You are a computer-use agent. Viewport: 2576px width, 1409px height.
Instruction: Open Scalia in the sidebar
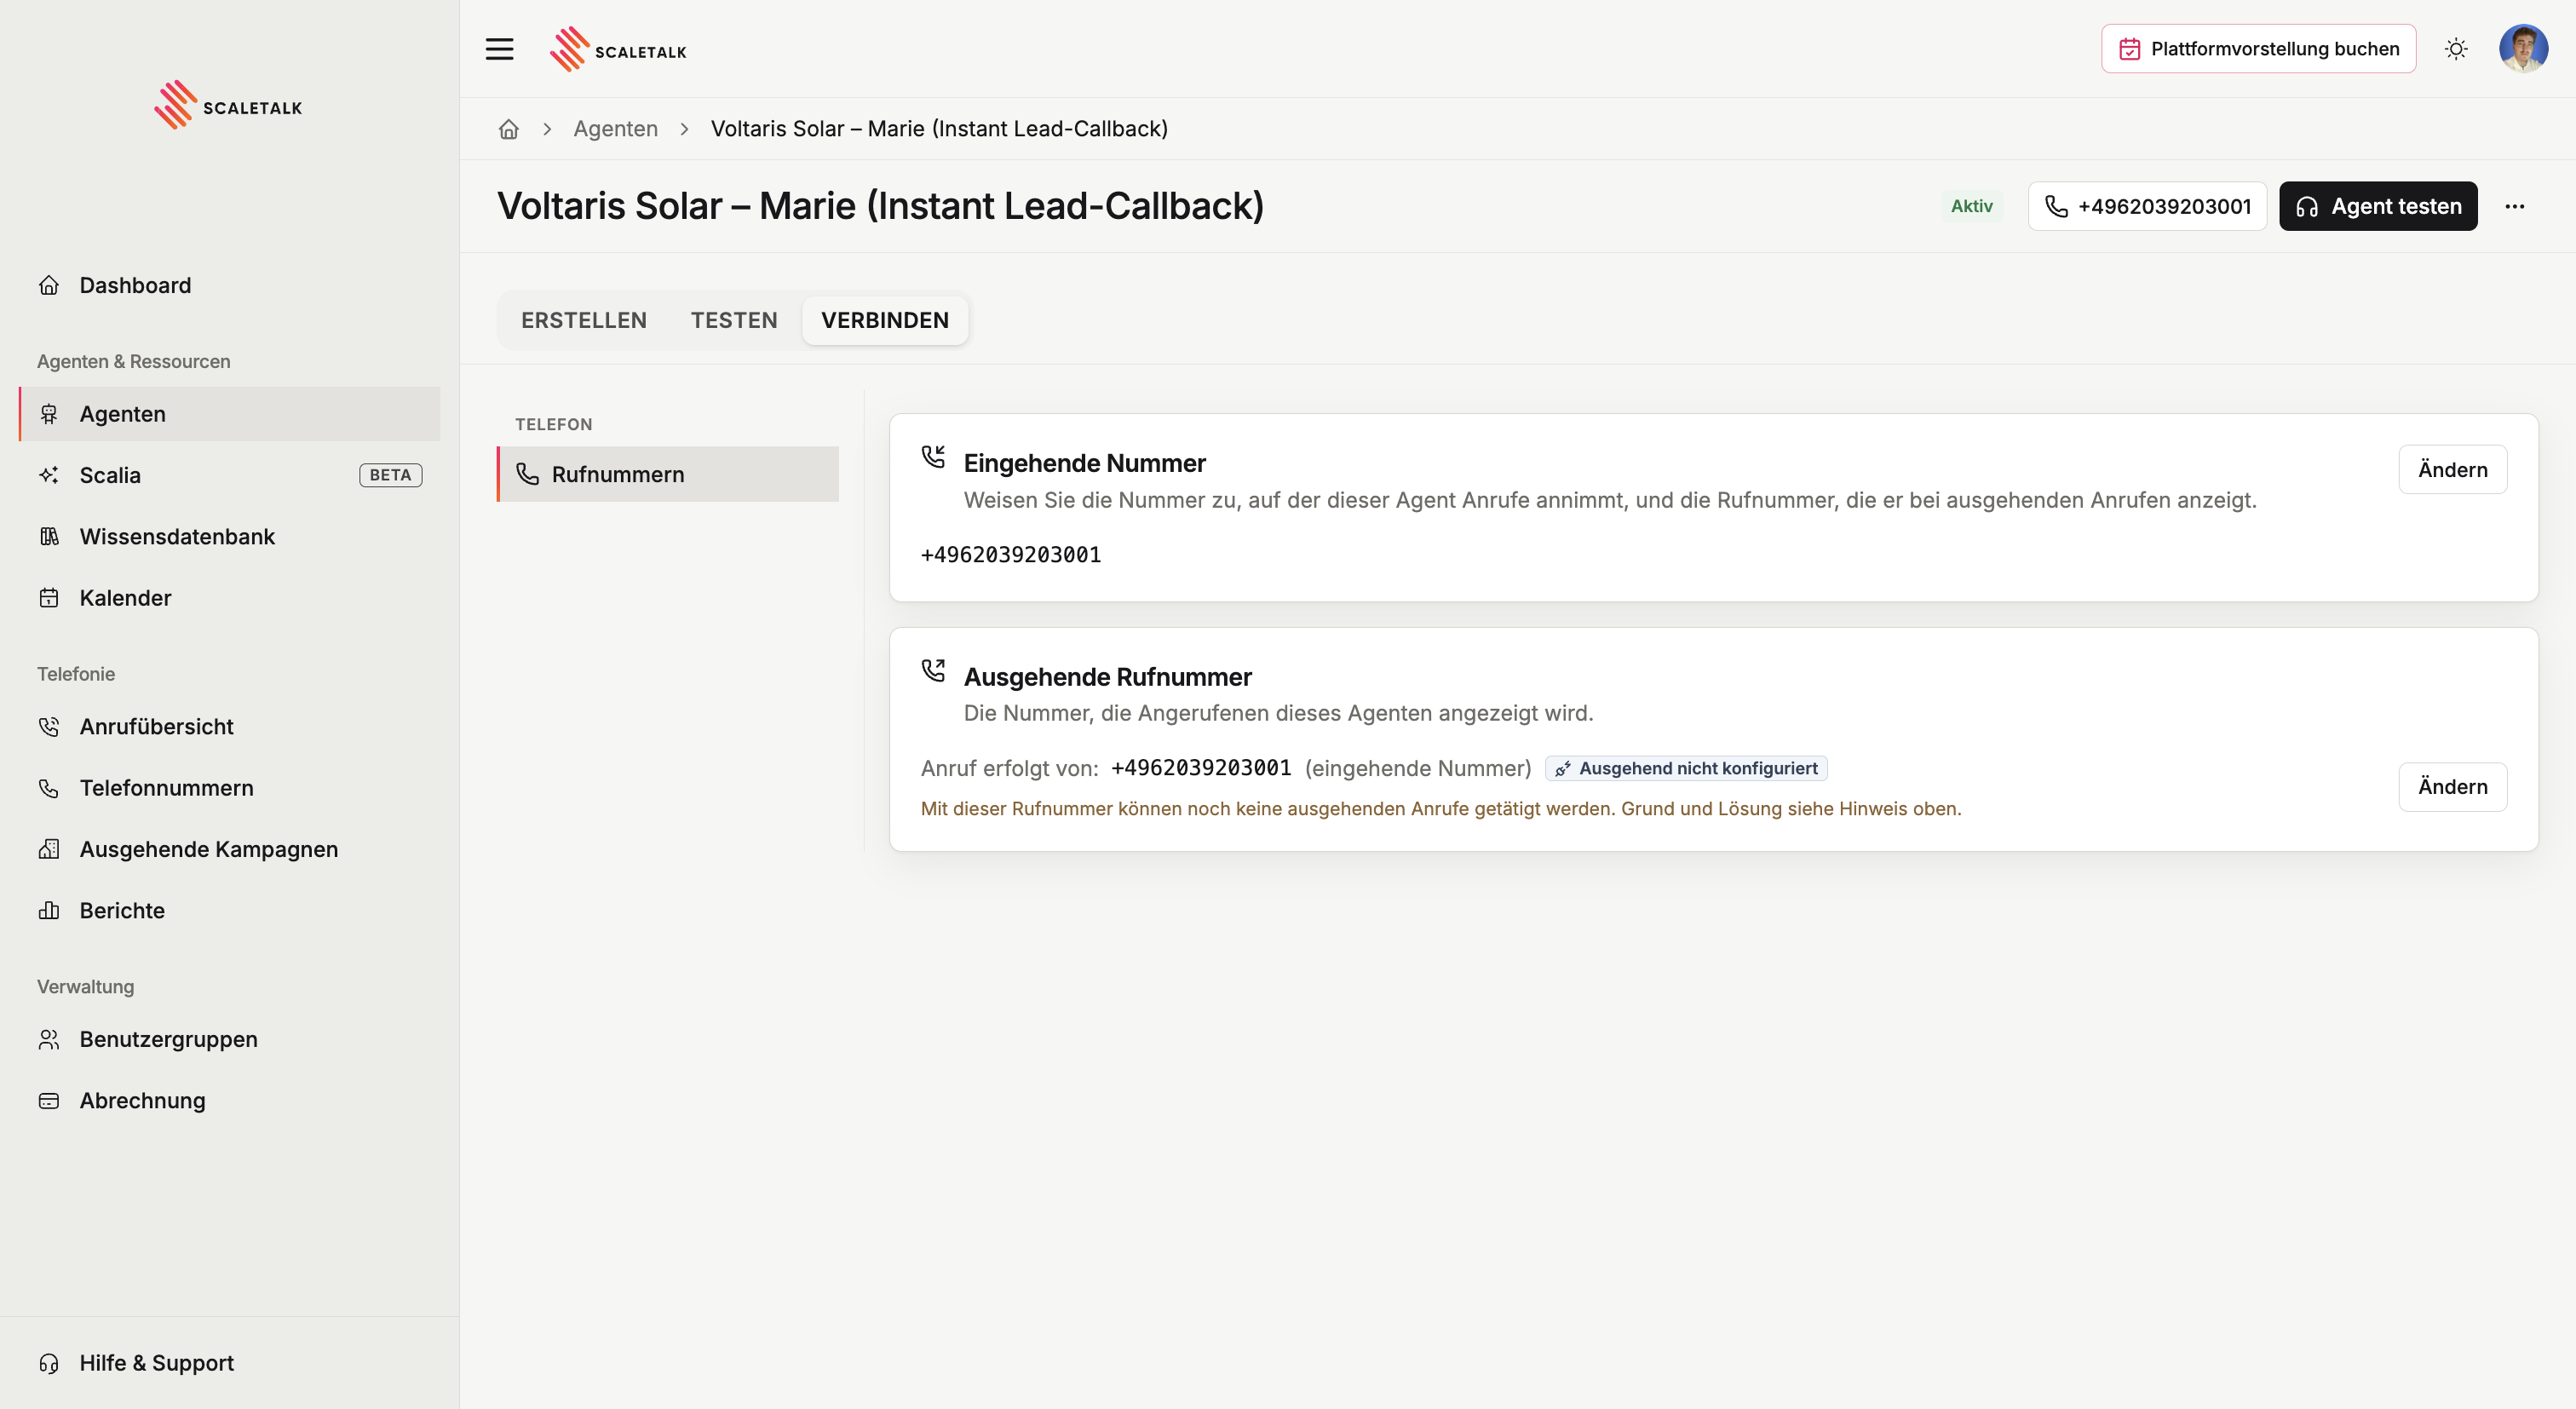[x=230, y=475]
